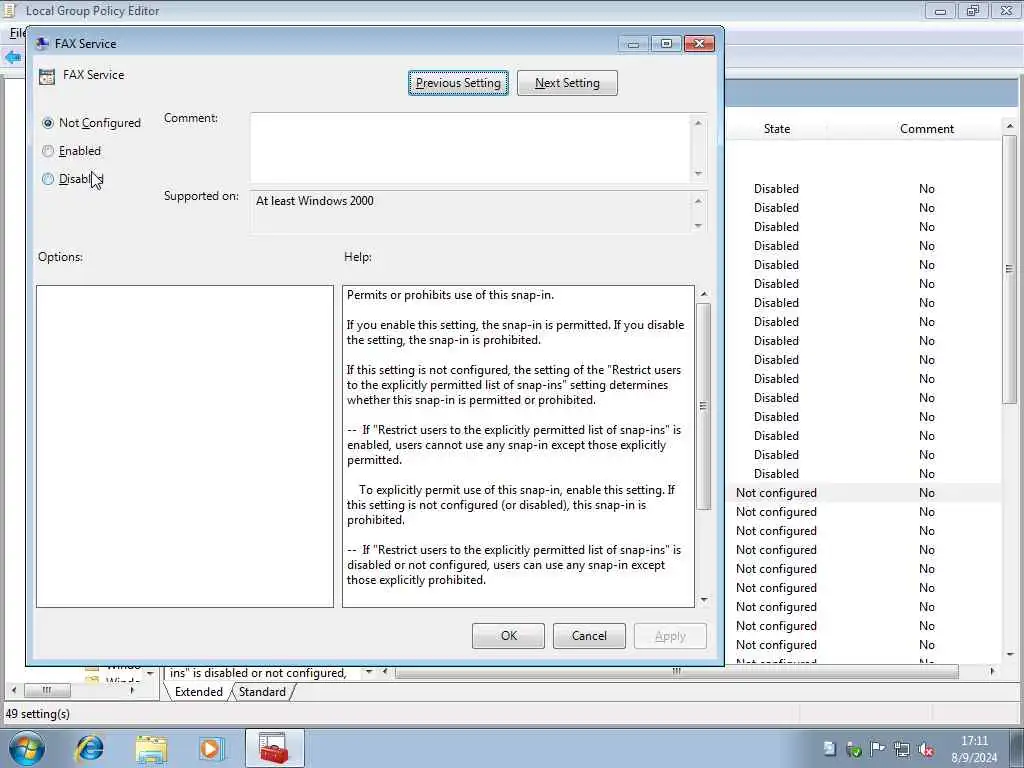Select the Disabled radio button
Image resolution: width=1024 pixels, height=768 pixels.
(48, 179)
